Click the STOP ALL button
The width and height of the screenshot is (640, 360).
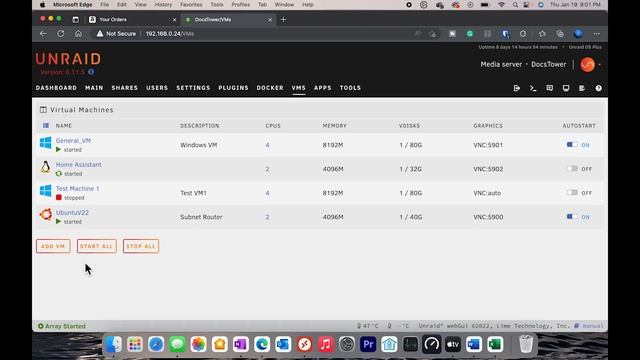[x=141, y=246]
